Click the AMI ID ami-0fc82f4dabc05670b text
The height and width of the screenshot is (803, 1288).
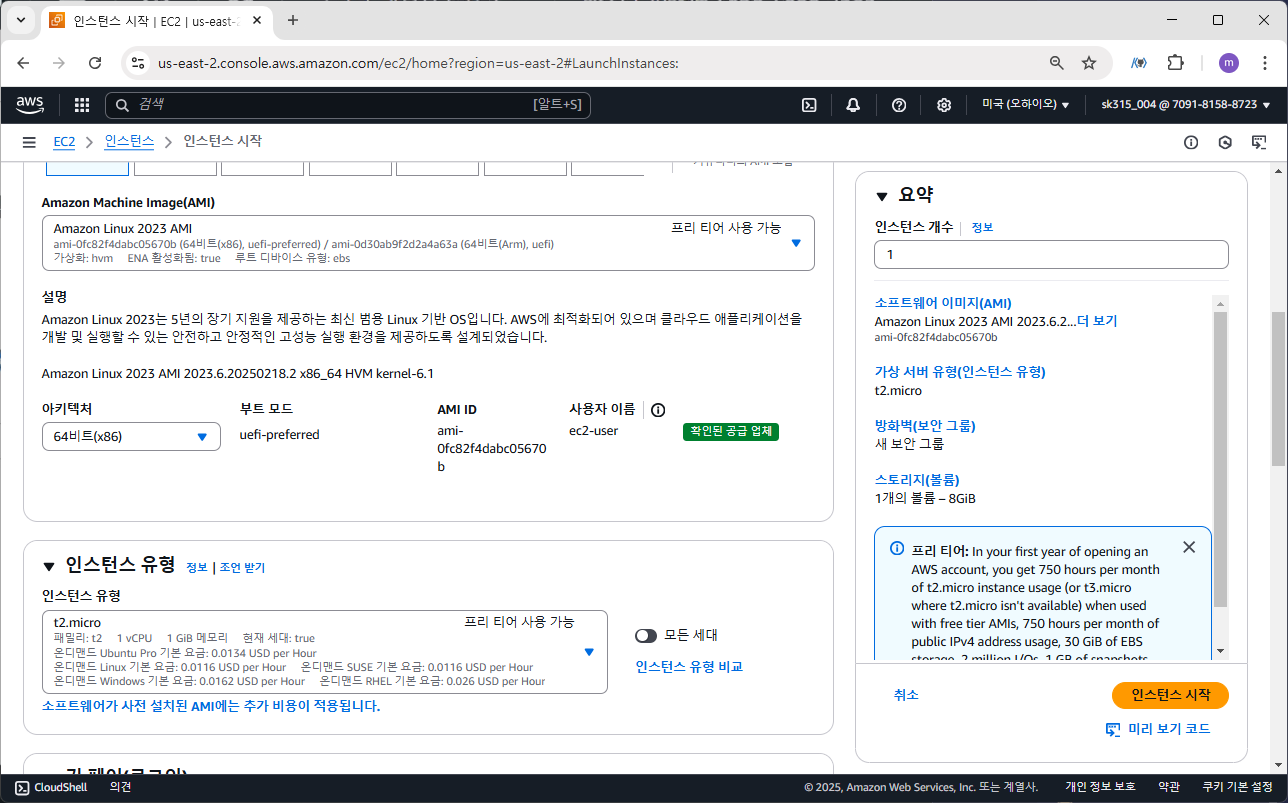[492, 449]
